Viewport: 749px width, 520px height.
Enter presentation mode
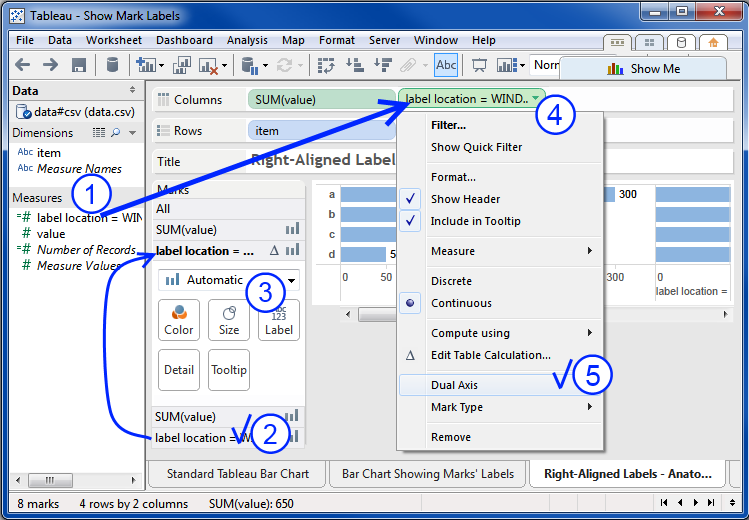(479, 65)
